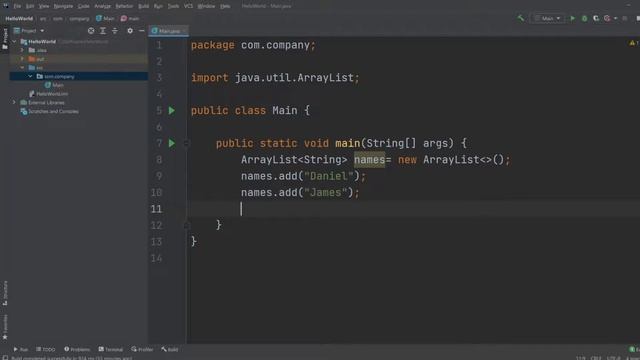Open the File menu
The image size is (640, 360).
click(17, 6)
